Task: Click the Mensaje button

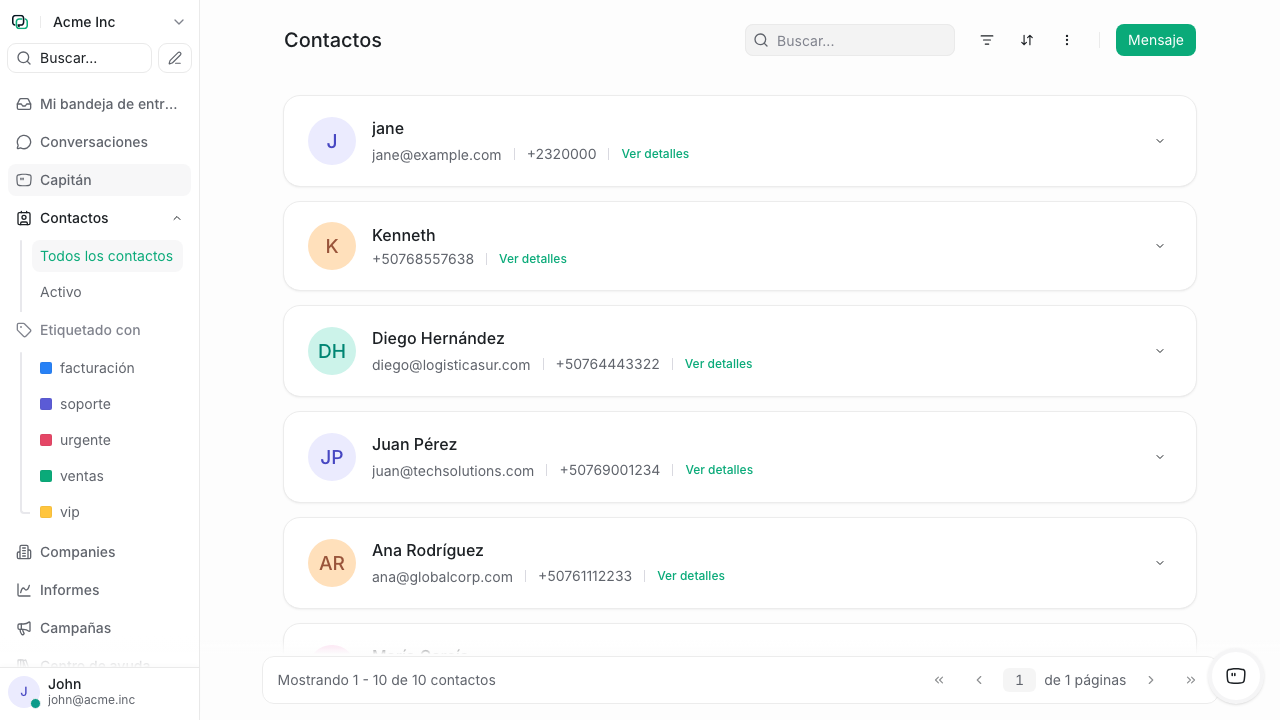Action: (x=1155, y=40)
